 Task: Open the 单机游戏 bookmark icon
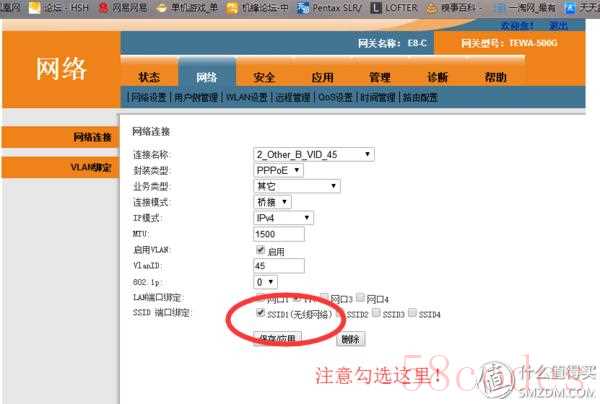161,8
